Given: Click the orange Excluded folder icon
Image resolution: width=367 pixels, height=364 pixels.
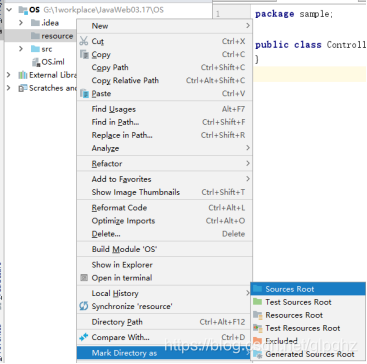Looking at the screenshot, I should point(257,341).
